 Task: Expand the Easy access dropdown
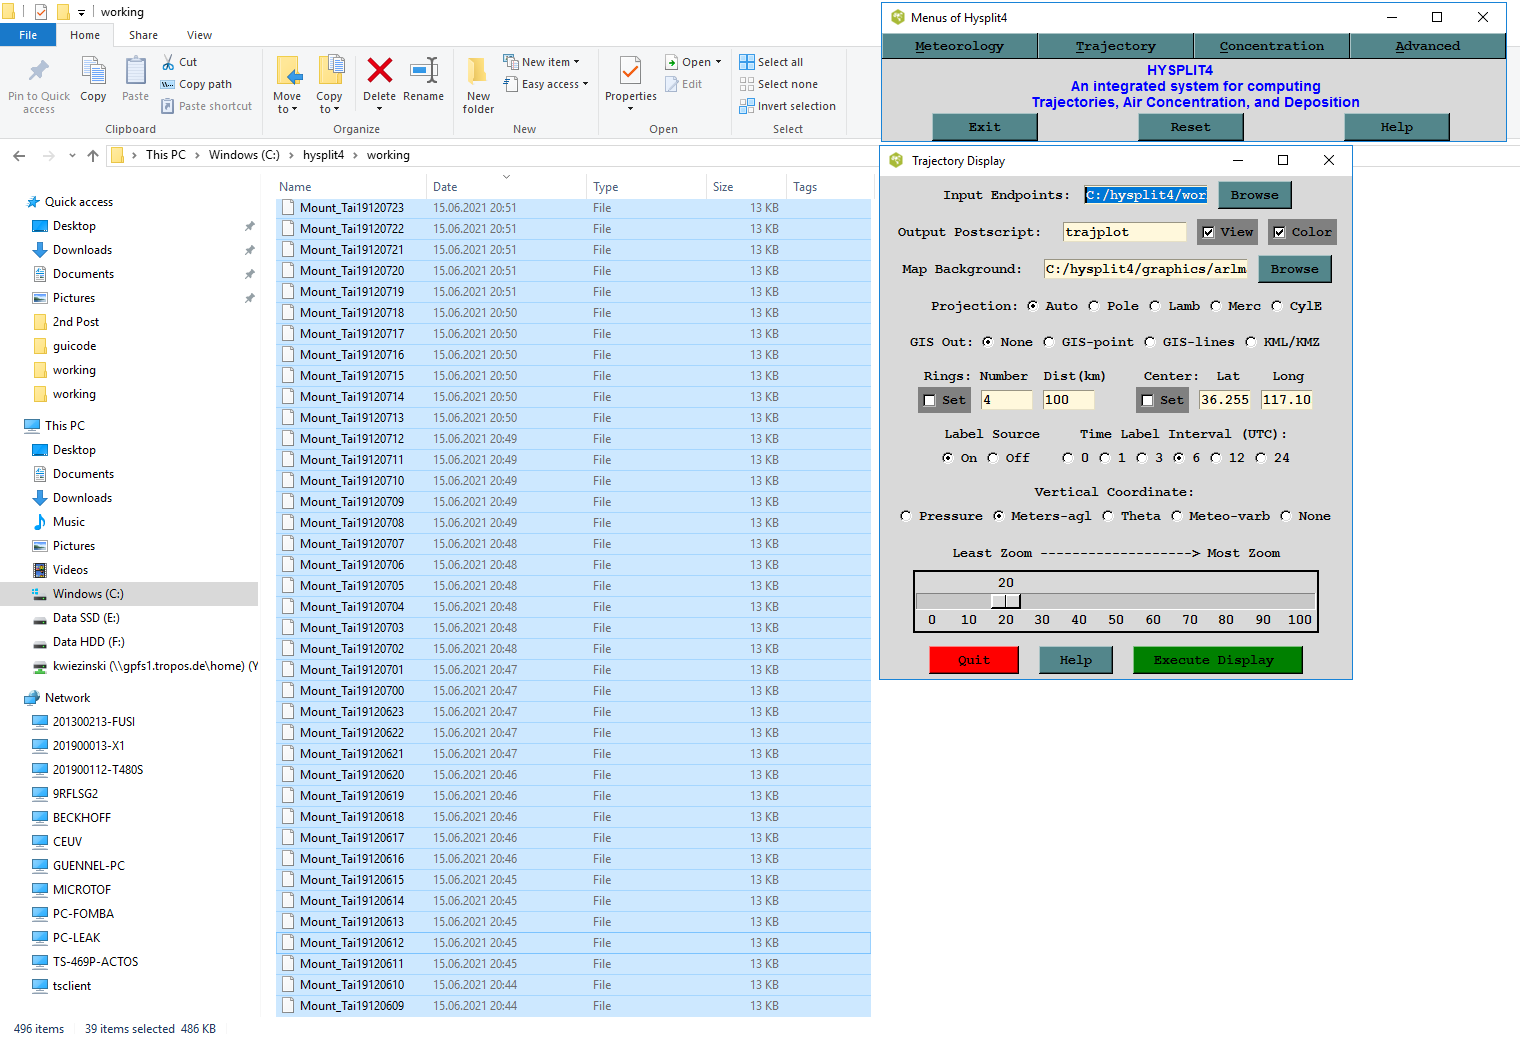[585, 84]
